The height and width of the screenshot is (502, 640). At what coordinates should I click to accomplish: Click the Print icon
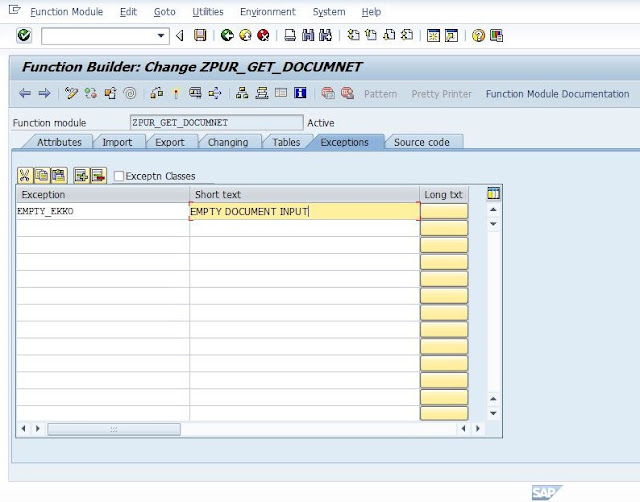290,36
